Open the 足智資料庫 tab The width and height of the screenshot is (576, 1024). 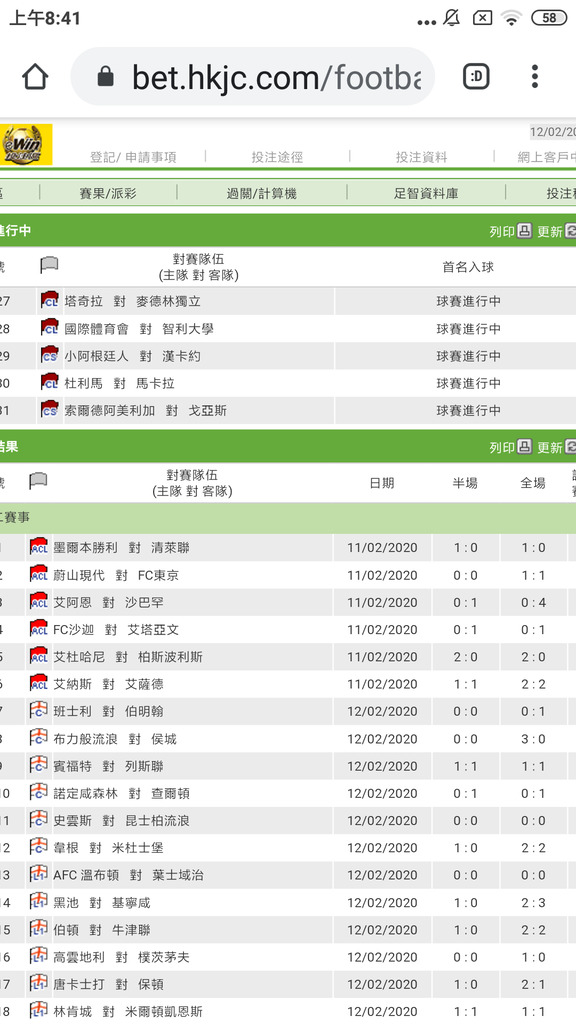[x=426, y=193]
